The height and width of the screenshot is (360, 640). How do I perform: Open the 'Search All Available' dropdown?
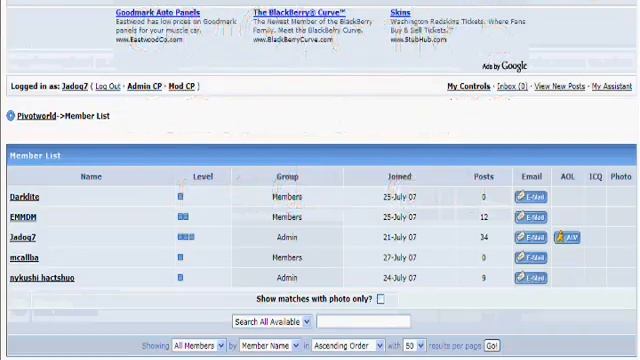(272, 322)
